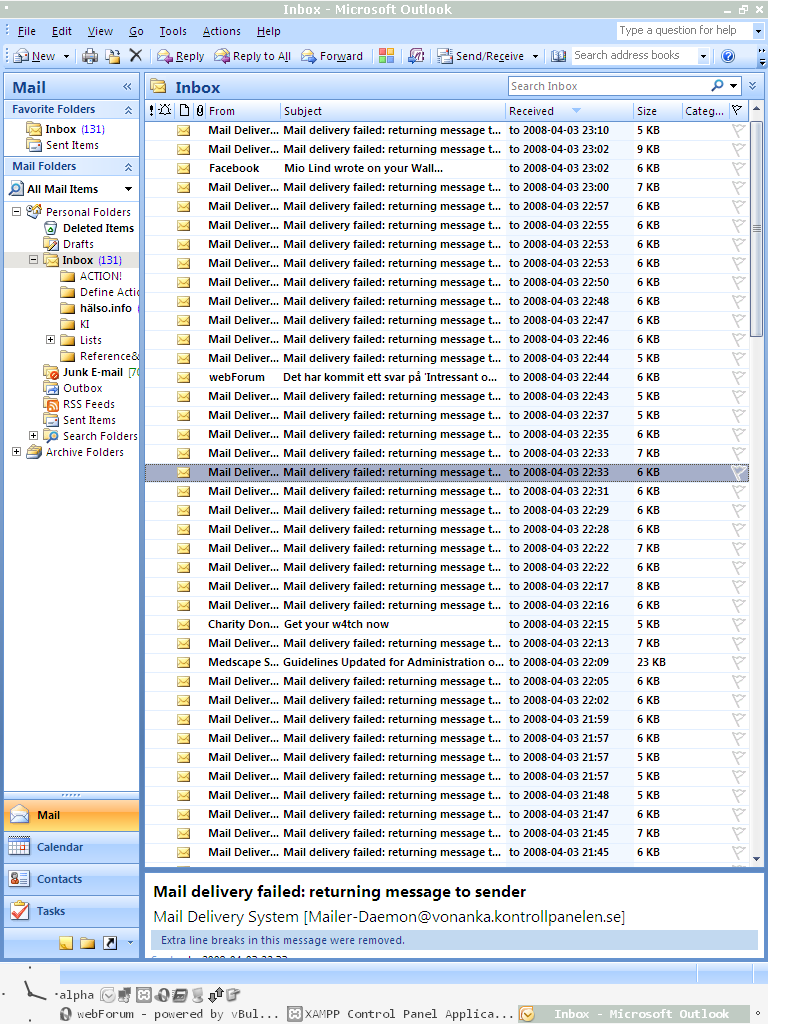Switch to the Contacts pane
This screenshot has height=1024, width=800.
72,879
